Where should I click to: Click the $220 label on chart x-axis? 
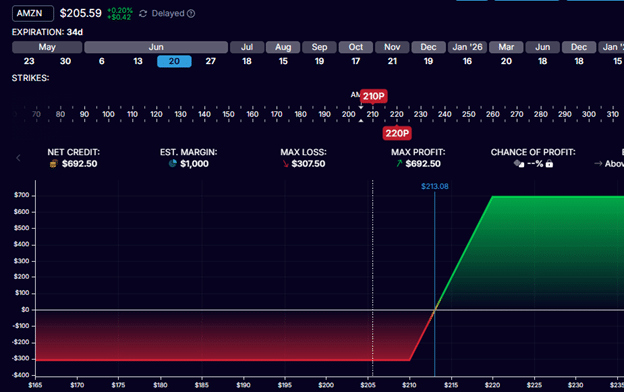pyautogui.click(x=492, y=385)
